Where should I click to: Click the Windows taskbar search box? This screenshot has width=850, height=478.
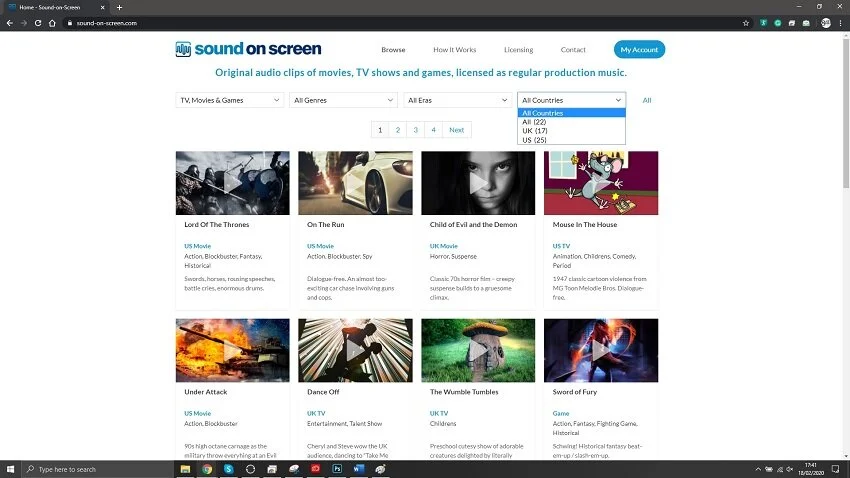pos(98,469)
